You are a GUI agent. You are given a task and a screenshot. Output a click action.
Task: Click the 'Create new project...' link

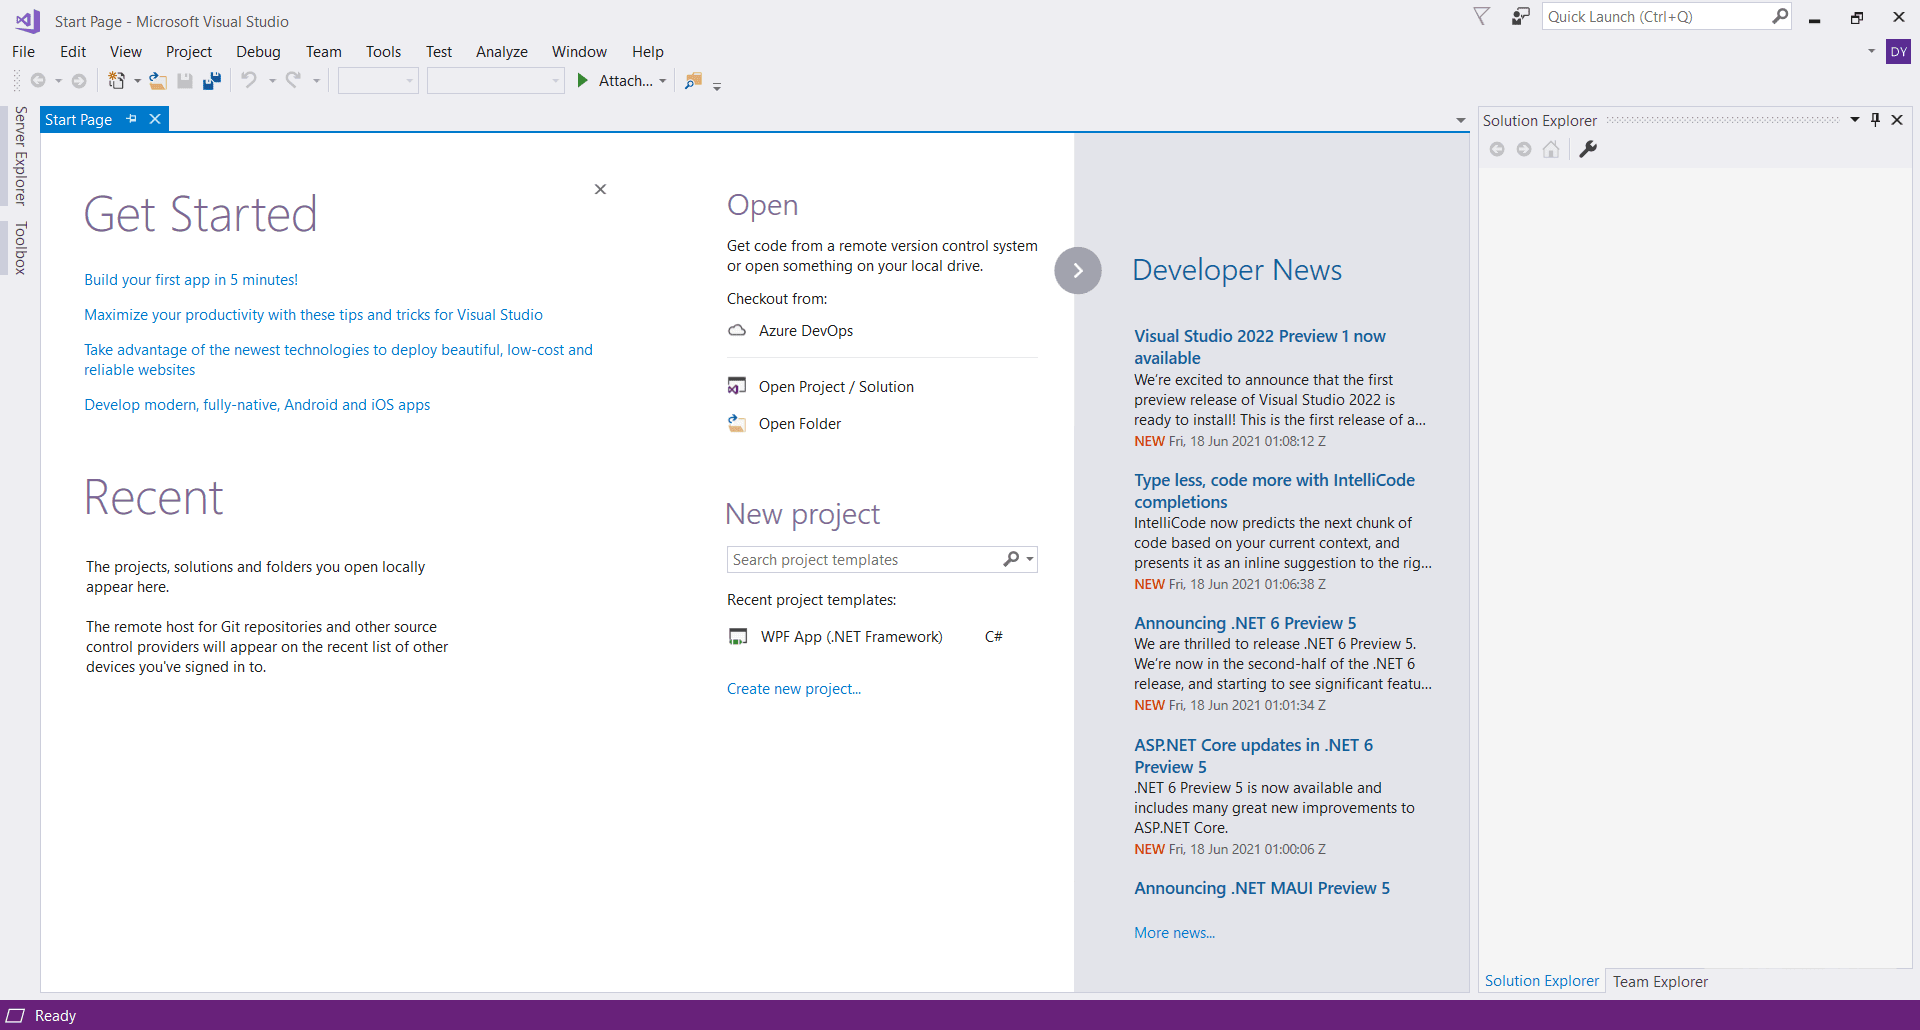pyautogui.click(x=794, y=689)
